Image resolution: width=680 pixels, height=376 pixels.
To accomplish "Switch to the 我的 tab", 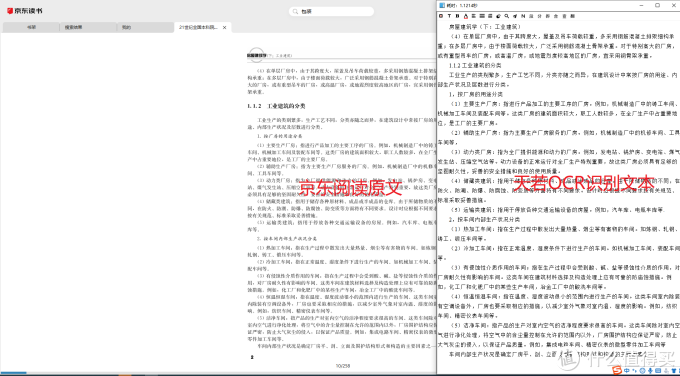I will [x=145, y=27].
